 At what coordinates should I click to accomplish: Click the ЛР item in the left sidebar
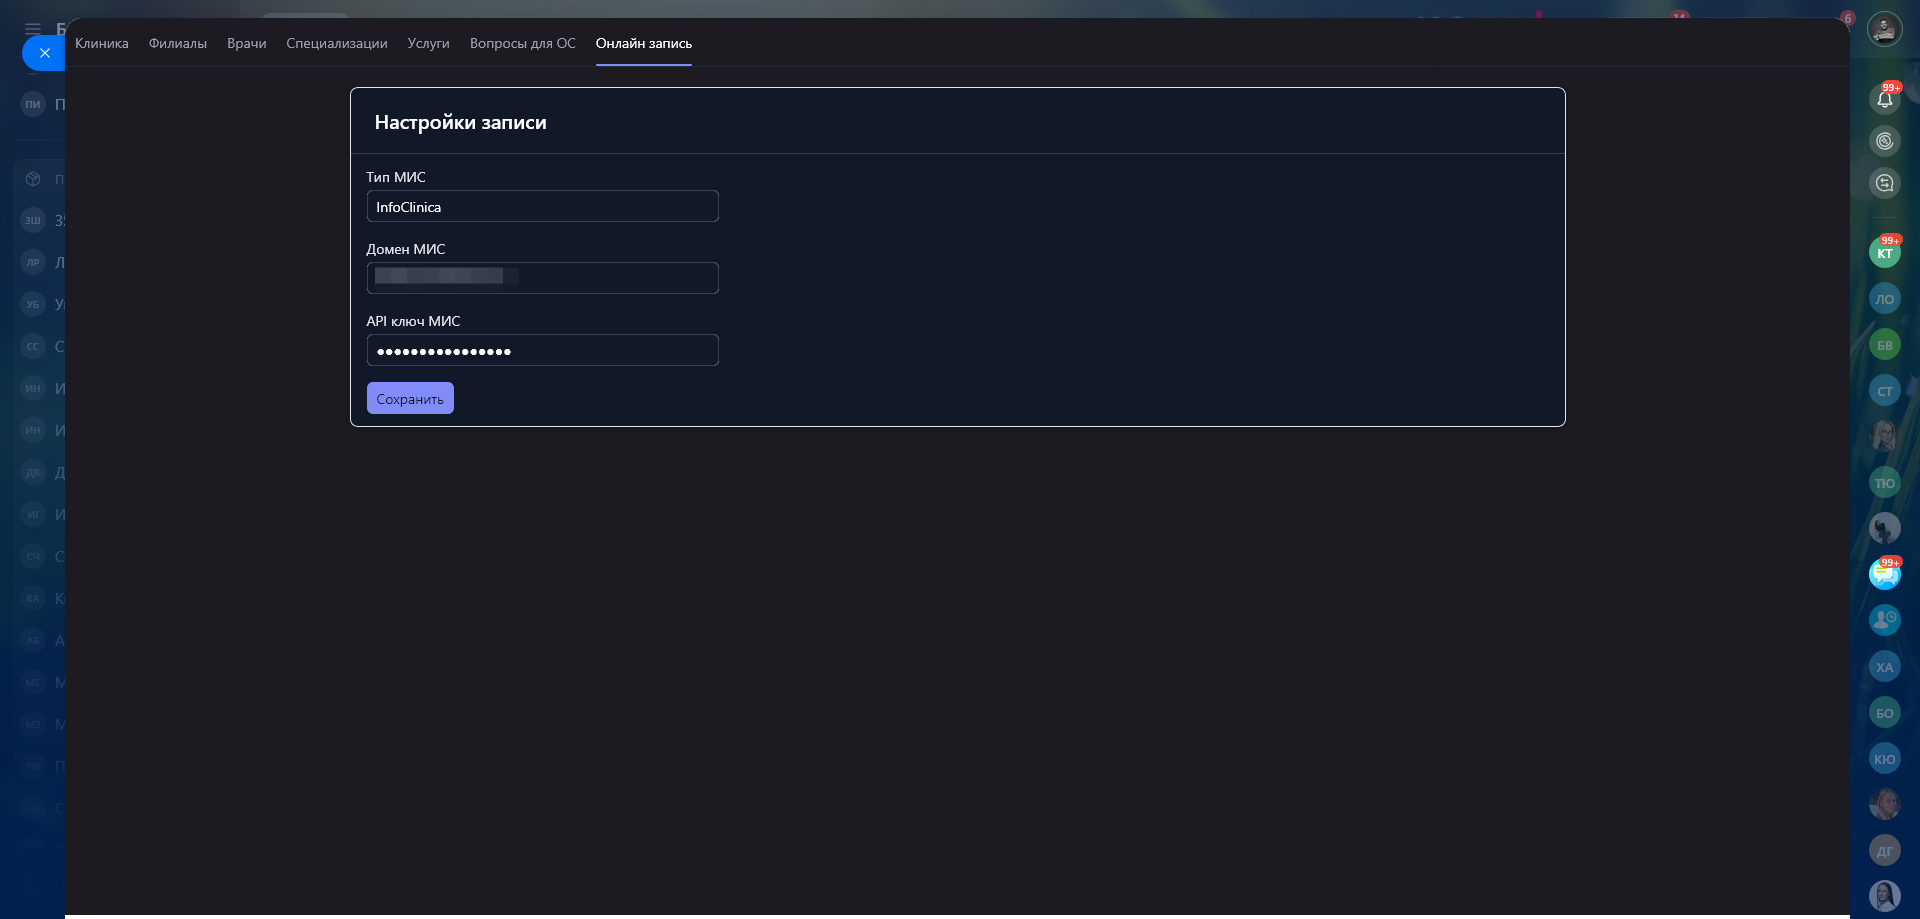pyautogui.click(x=33, y=262)
